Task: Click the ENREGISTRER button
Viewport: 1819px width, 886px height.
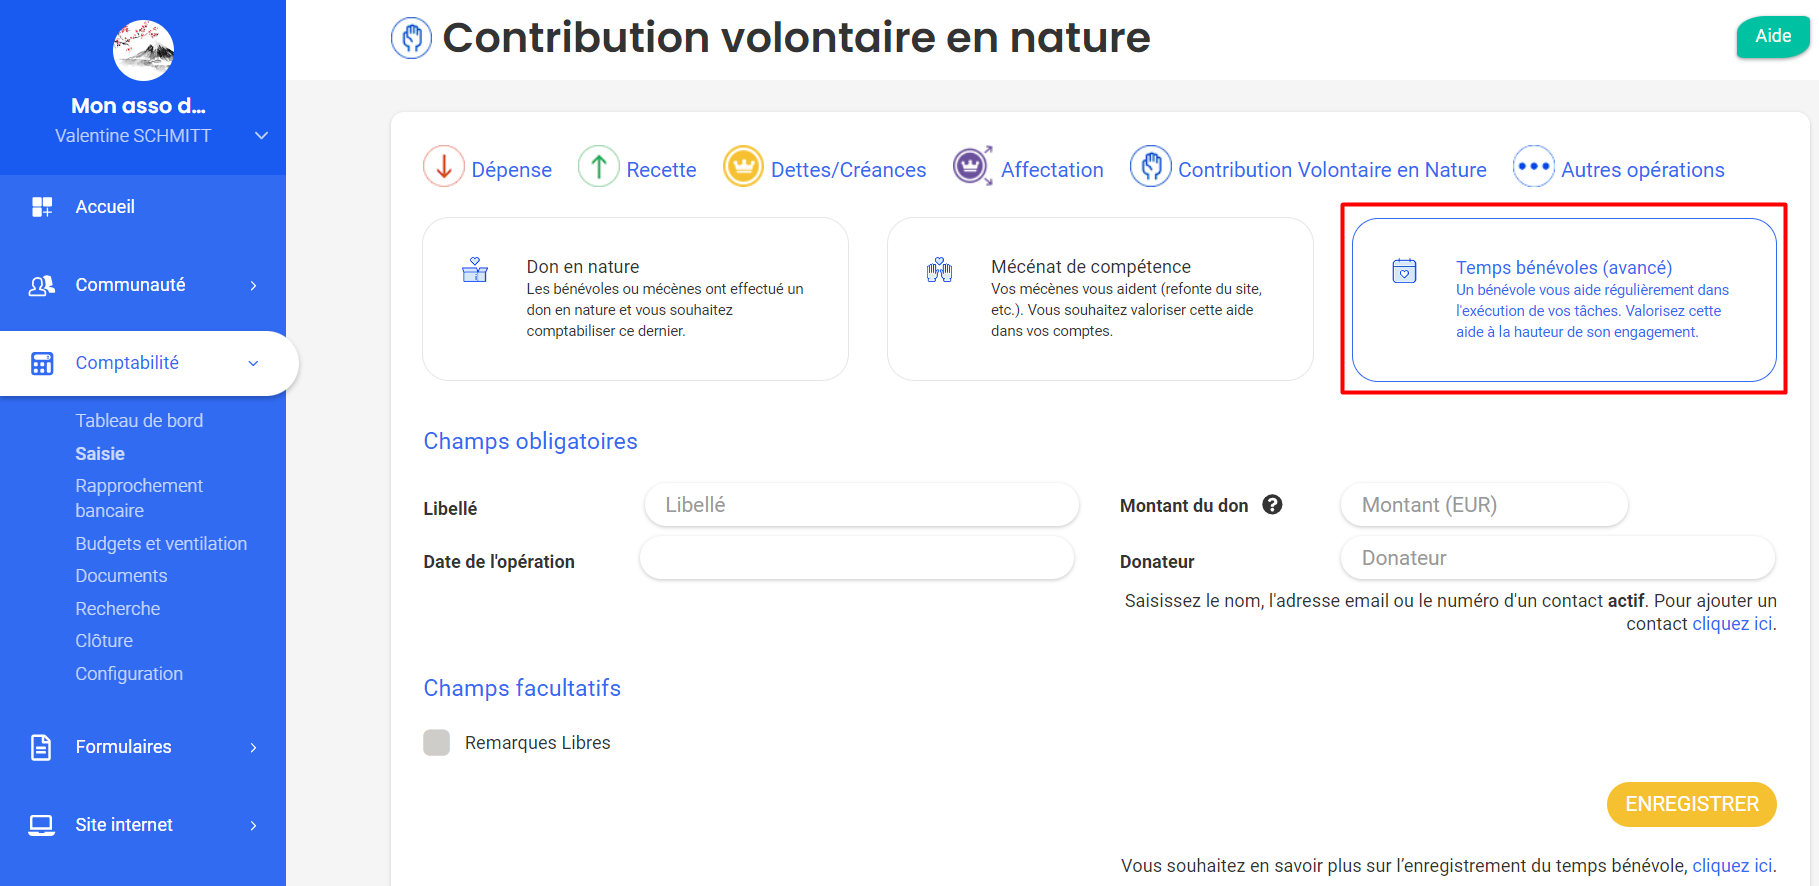Action: point(1691,804)
